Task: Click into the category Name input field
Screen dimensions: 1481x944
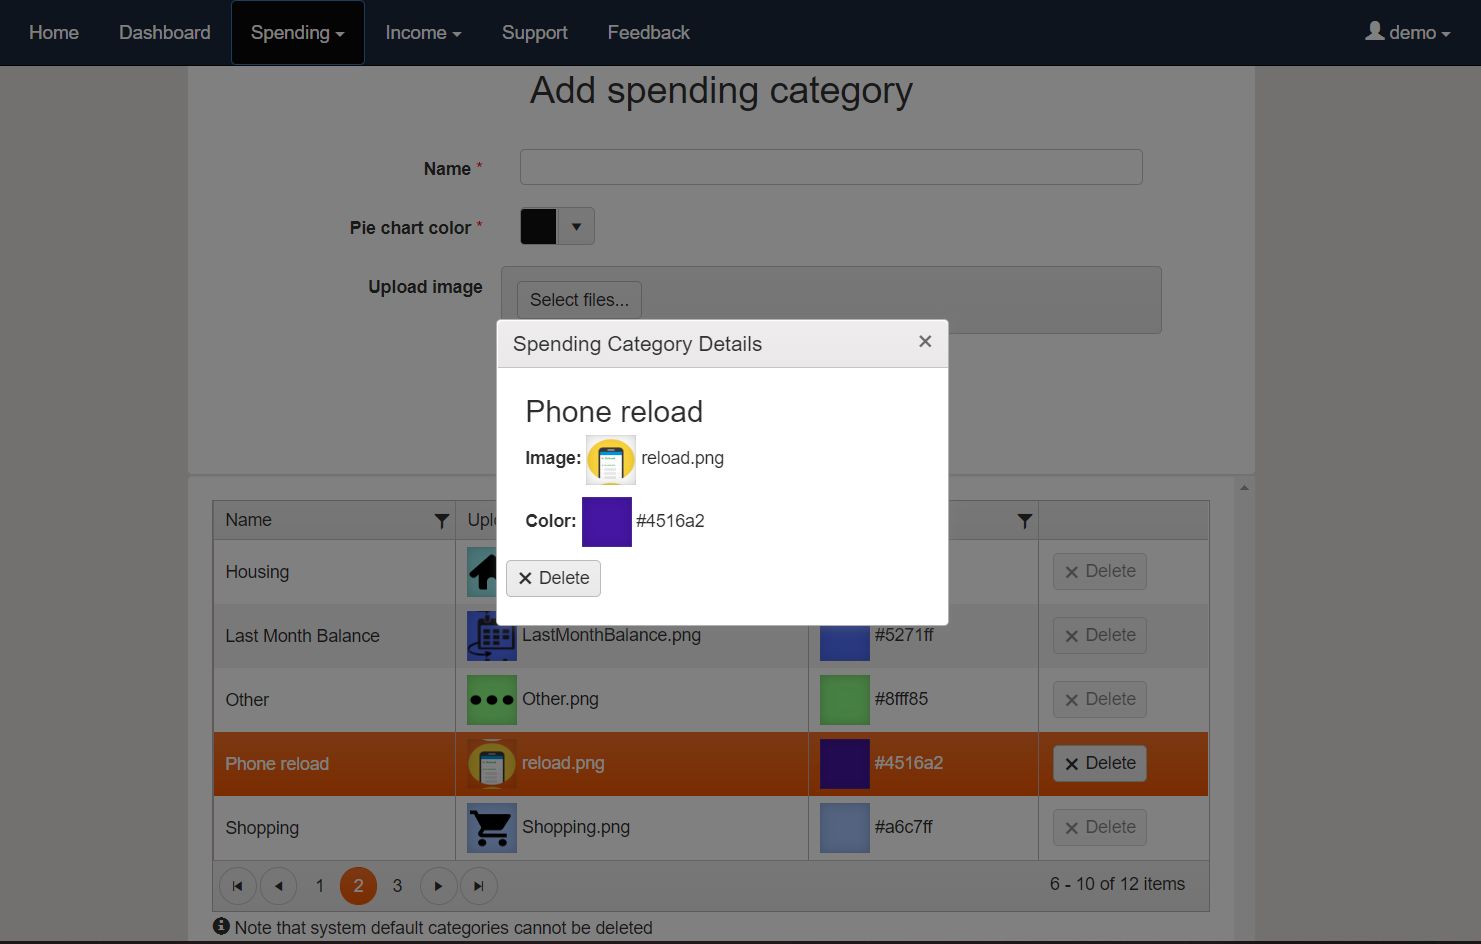Action: (830, 167)
